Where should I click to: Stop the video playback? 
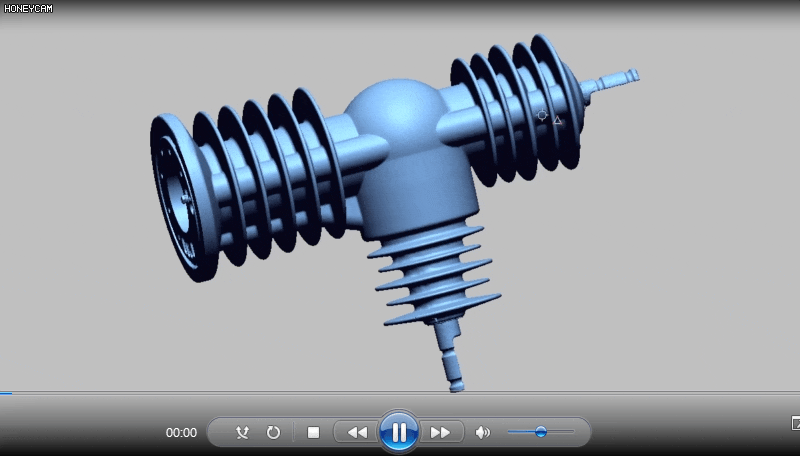313,433
